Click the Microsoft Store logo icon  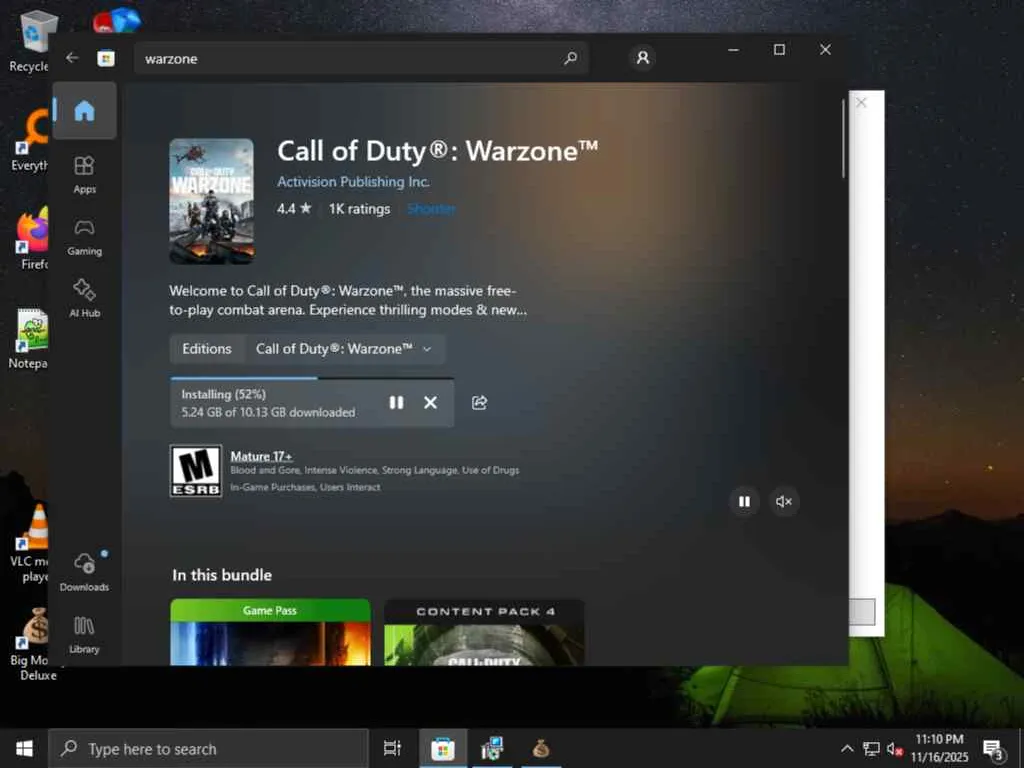point(106,58)
